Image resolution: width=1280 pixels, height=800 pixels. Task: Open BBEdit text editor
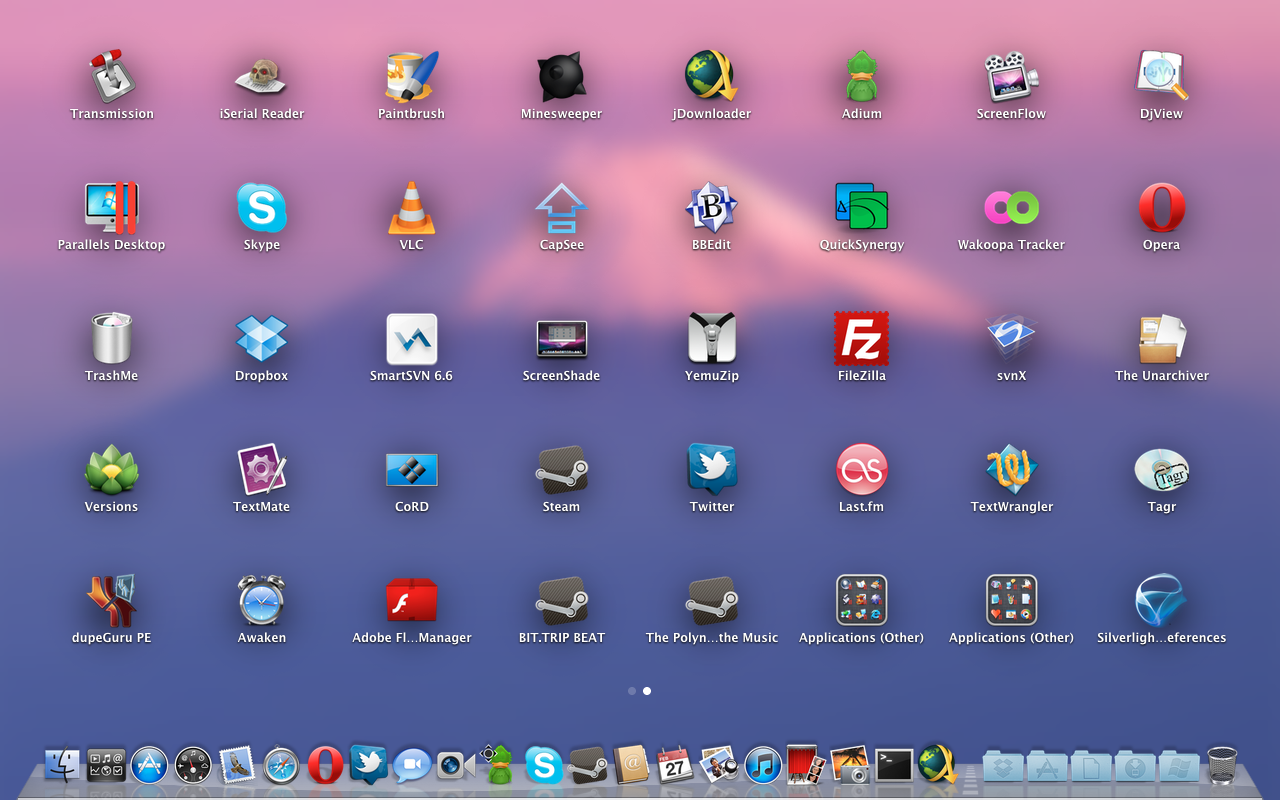pyautogui.click(x=712, y=208)
